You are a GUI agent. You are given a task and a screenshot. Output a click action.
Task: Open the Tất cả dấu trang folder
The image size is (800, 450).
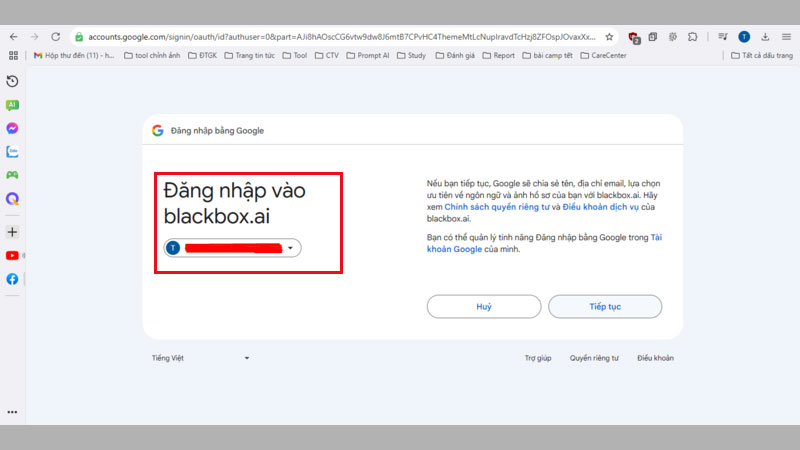762,55
